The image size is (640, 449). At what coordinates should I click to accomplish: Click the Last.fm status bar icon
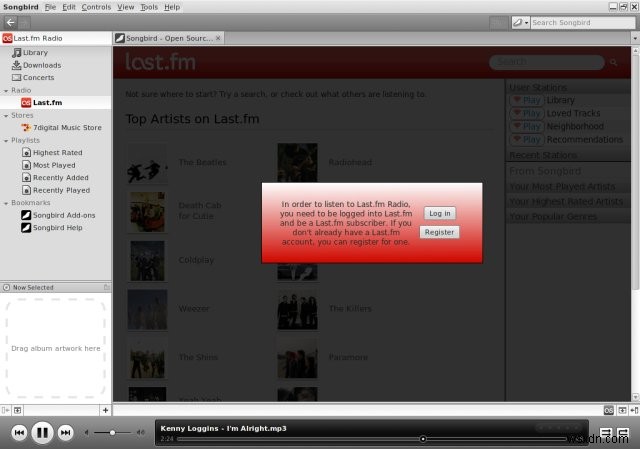tap(609, 410)
